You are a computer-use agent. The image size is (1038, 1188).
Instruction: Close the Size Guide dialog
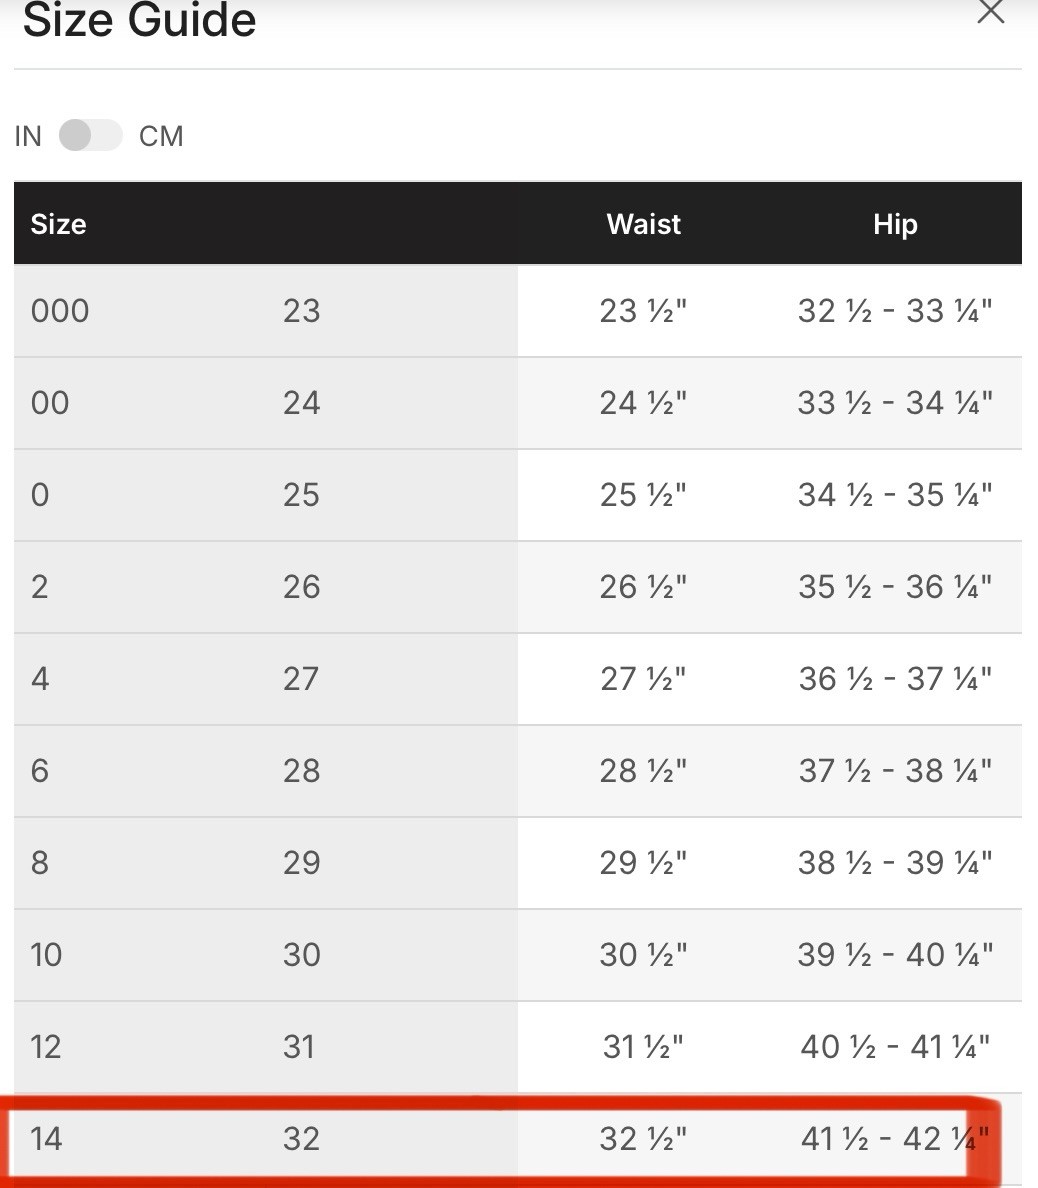tap(990, 12)
